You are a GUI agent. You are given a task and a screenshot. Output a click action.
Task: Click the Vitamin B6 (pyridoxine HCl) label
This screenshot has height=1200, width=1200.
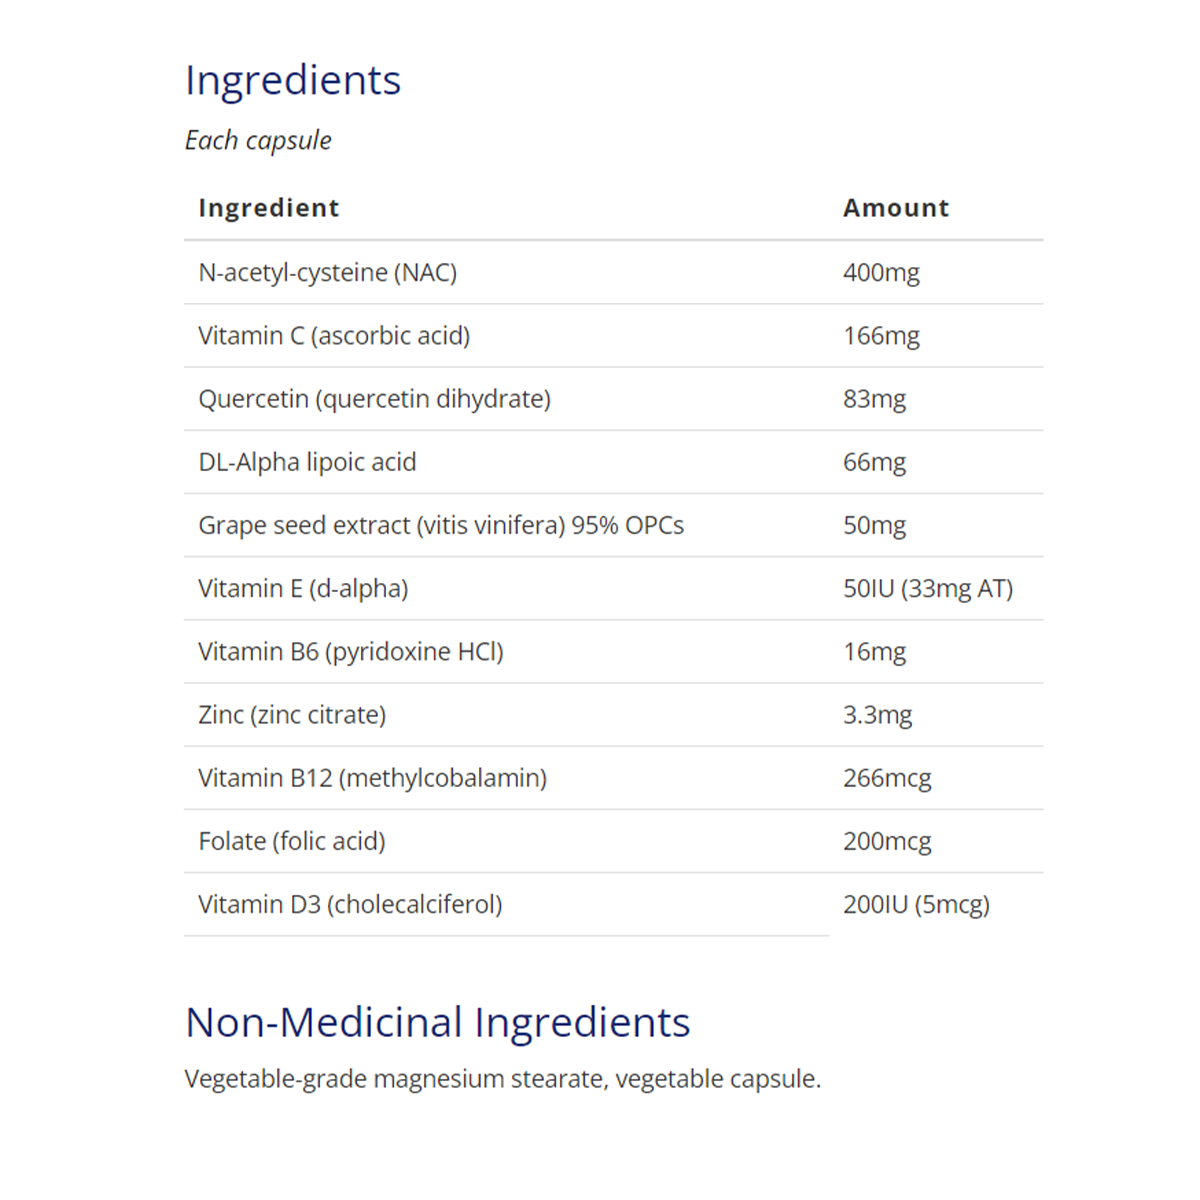(351, 652)
